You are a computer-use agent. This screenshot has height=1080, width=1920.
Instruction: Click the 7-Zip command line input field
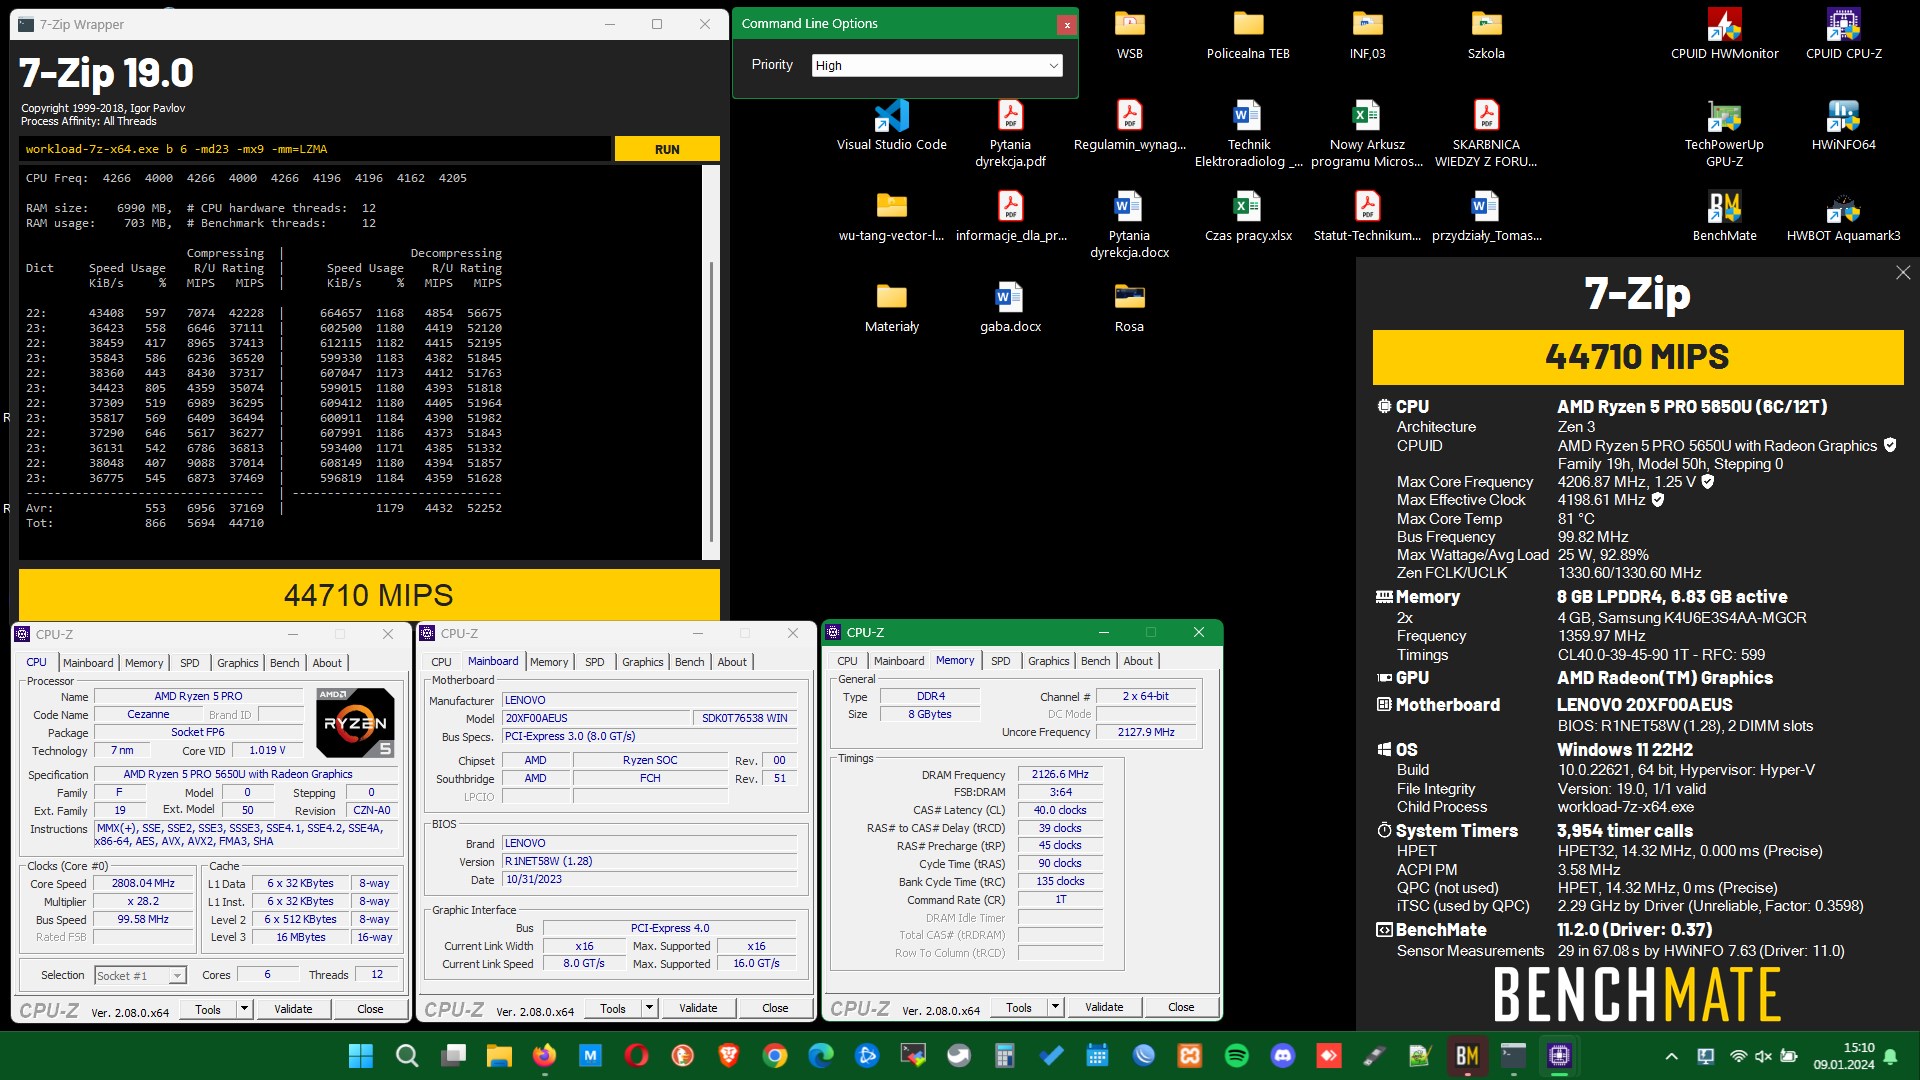315,149
